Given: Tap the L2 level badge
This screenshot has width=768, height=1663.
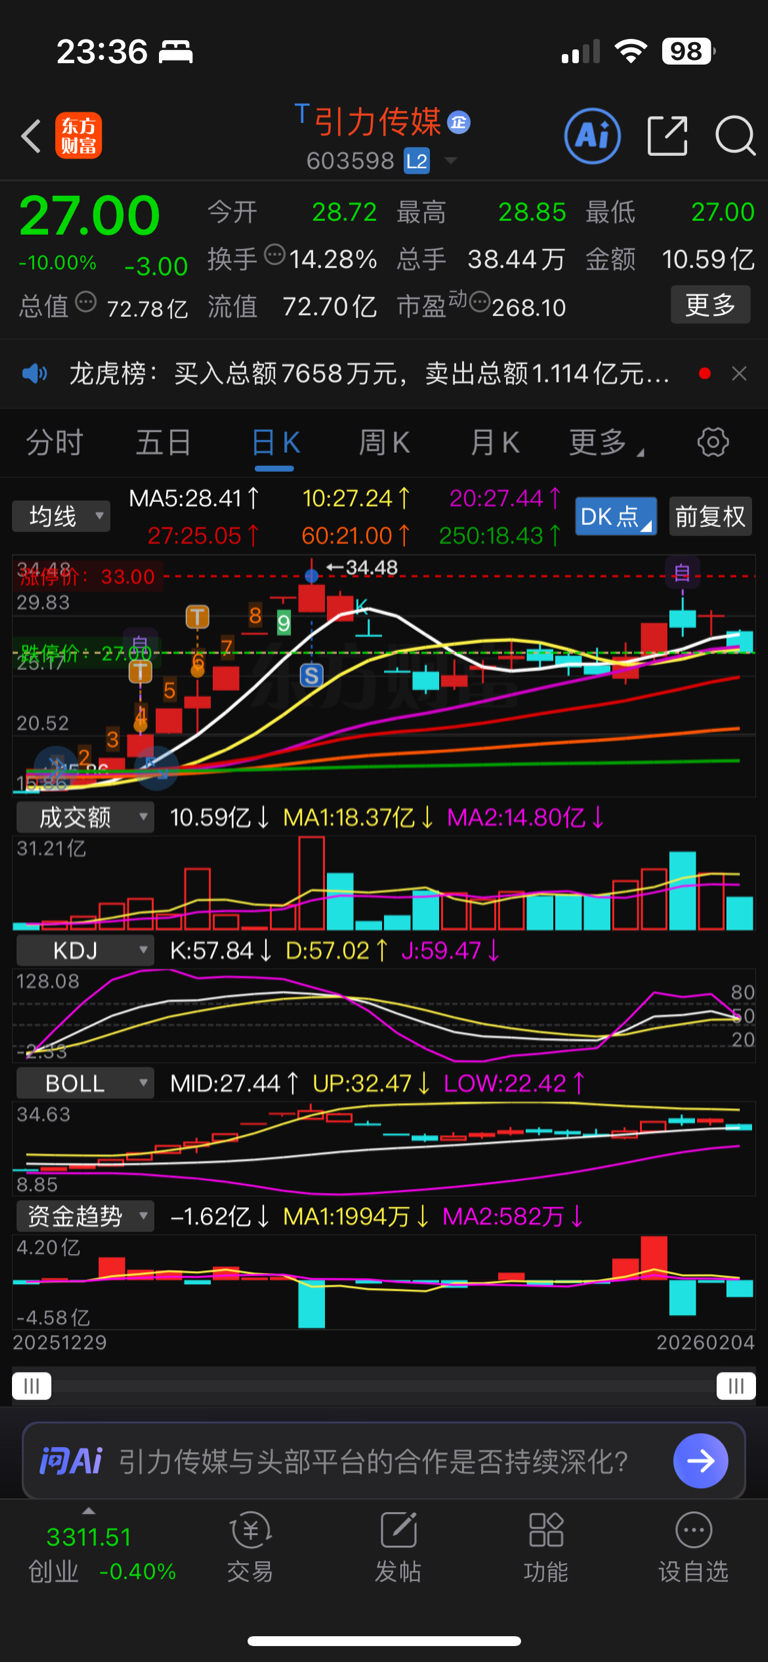Looking at the screenshot, I should point(417,160).
